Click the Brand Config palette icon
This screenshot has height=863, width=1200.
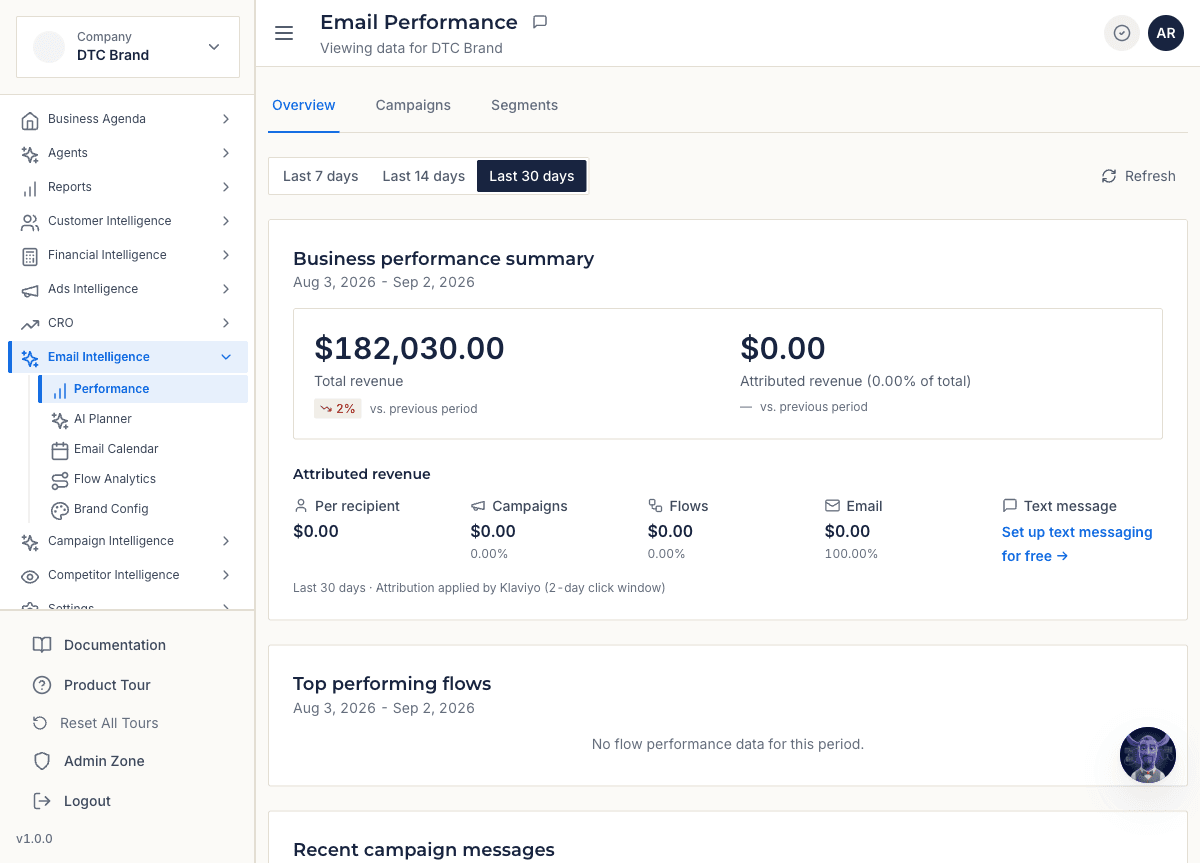pyautogui.click(x=60, y=510)
